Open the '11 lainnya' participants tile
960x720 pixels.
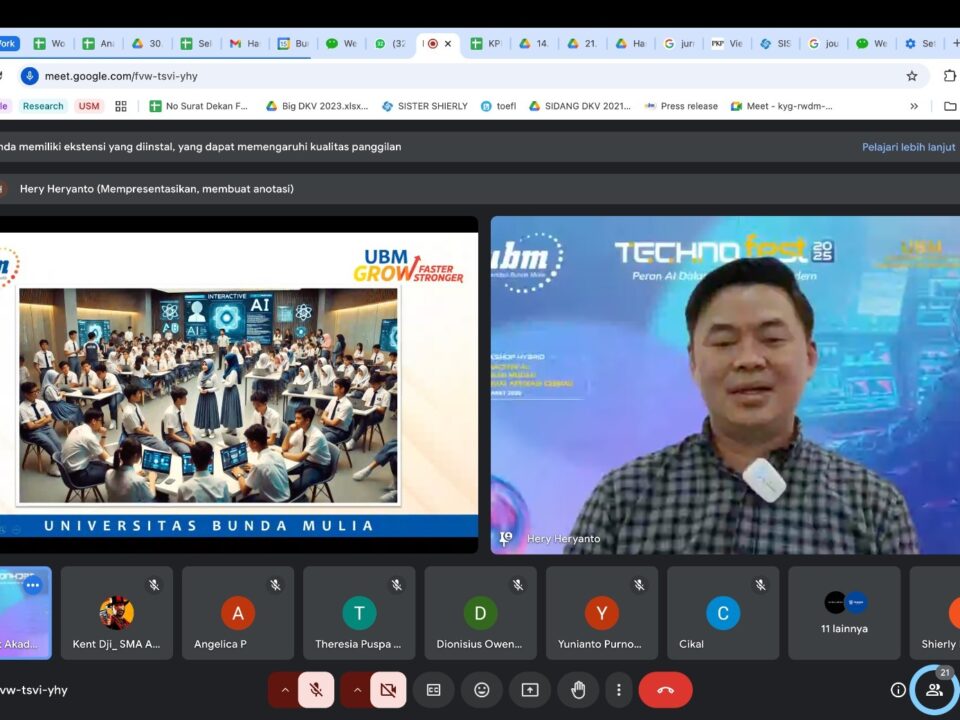pos(844,613)
